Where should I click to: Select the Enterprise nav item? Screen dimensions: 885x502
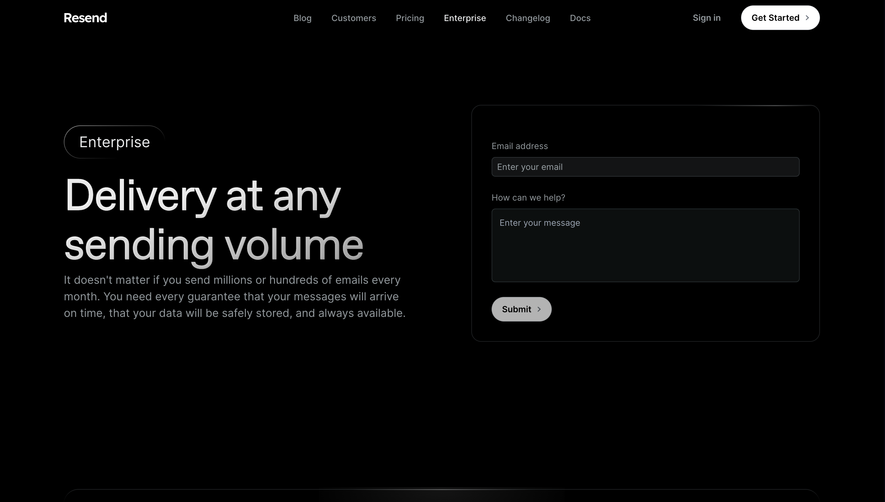pos(465,18)
